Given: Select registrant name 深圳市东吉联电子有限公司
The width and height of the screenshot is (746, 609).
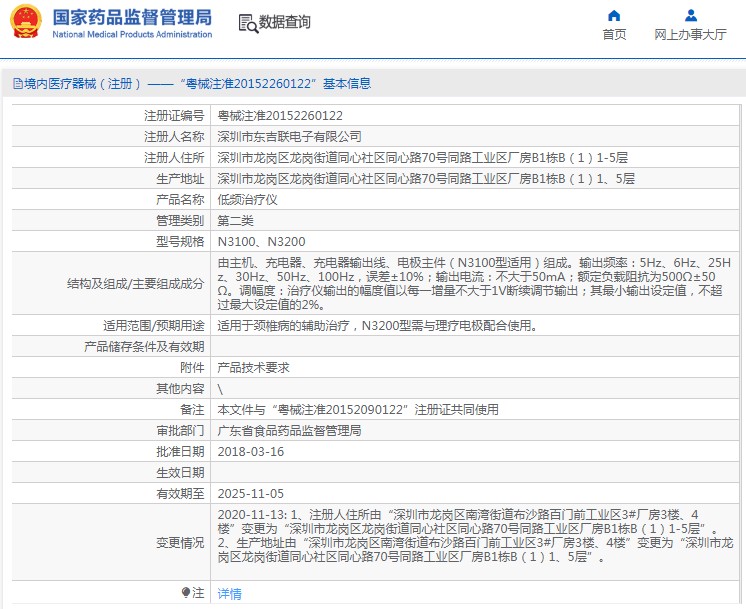Looking at the screenshot, I should [289, 137].
